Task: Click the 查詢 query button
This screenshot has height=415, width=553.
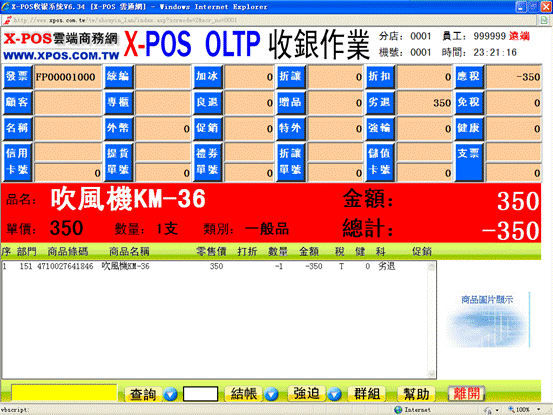Action: pyautogui.click(x=143, y=394)
